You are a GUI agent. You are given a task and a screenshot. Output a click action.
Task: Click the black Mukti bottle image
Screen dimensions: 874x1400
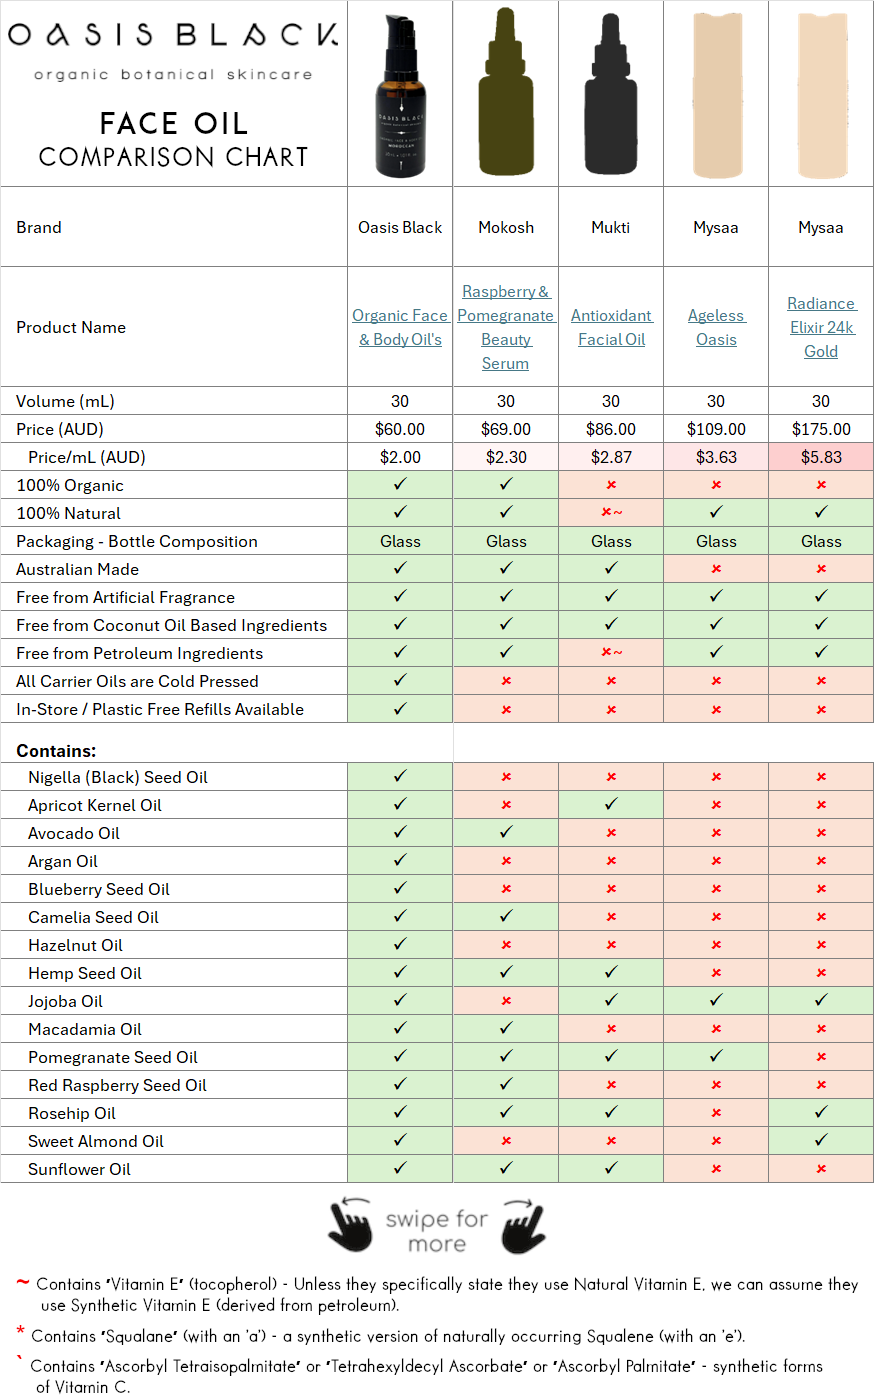611,95
